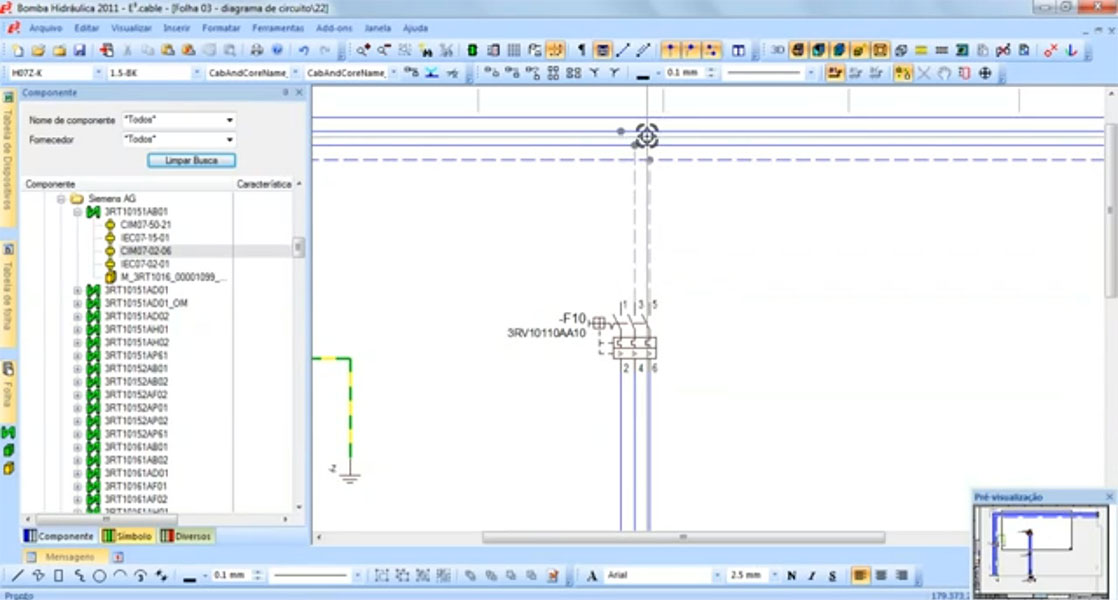Switch to Símbolo tab
Viewport: 1118px width, 600px height.
click(128, 536)
